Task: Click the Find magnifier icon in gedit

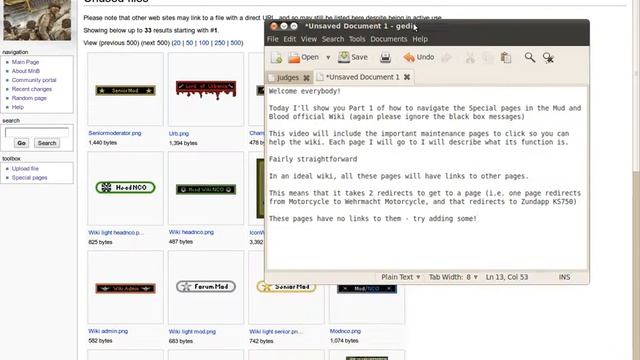Action: (x=530, y=58)
